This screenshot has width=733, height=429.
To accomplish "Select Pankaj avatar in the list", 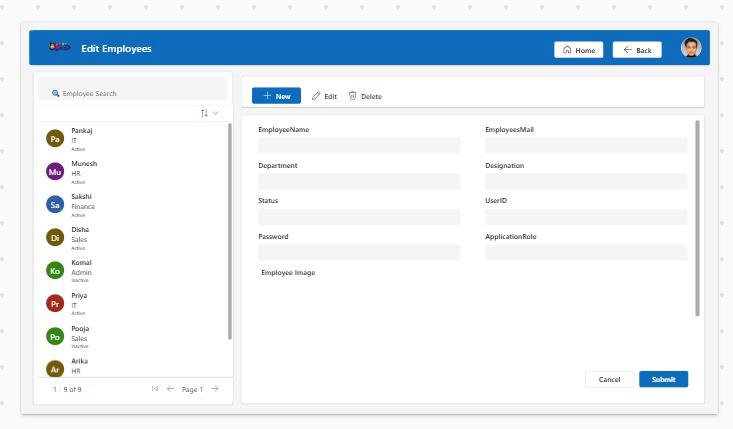I will coord(55,139).
